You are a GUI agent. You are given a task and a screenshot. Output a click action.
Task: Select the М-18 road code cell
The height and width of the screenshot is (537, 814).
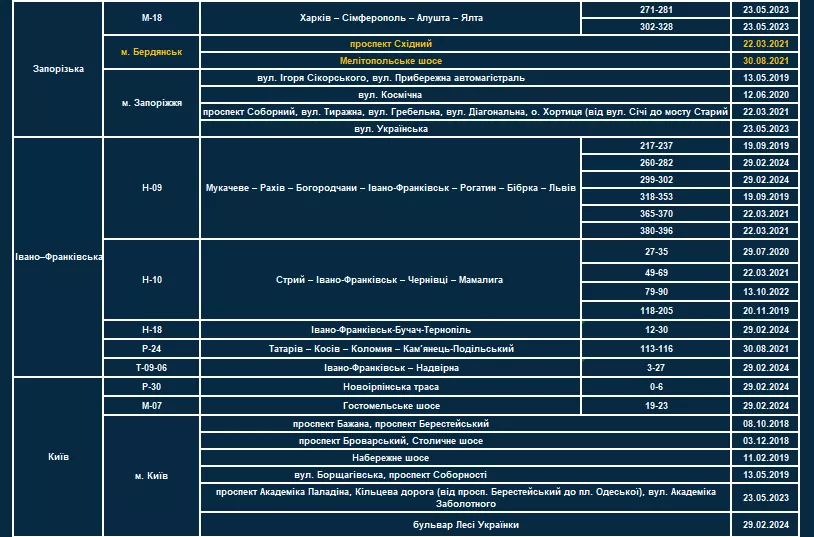click(x=151, y=18)
